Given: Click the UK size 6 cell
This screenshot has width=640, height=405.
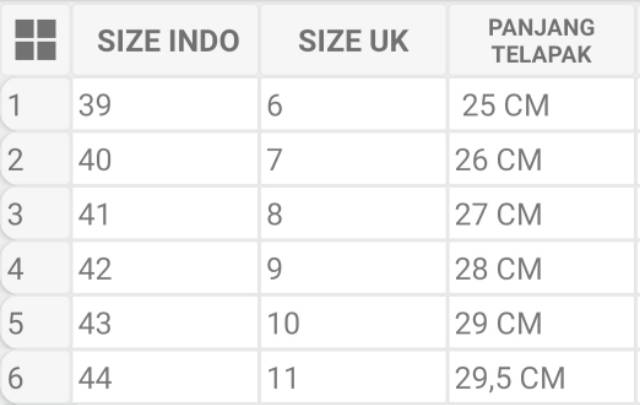Looking at the screenshot, I should tap(353, 106).
